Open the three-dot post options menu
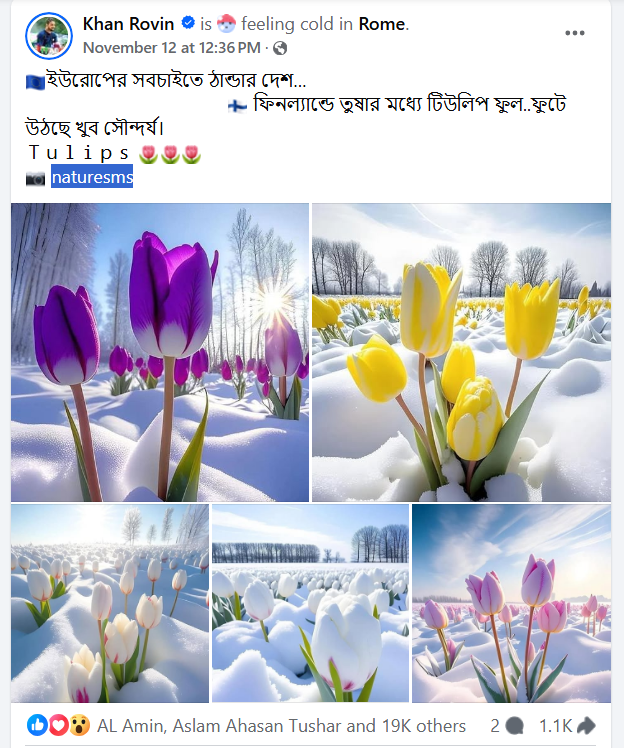The width and height of the screenshot is (624, 748). (x=574, y=33)
